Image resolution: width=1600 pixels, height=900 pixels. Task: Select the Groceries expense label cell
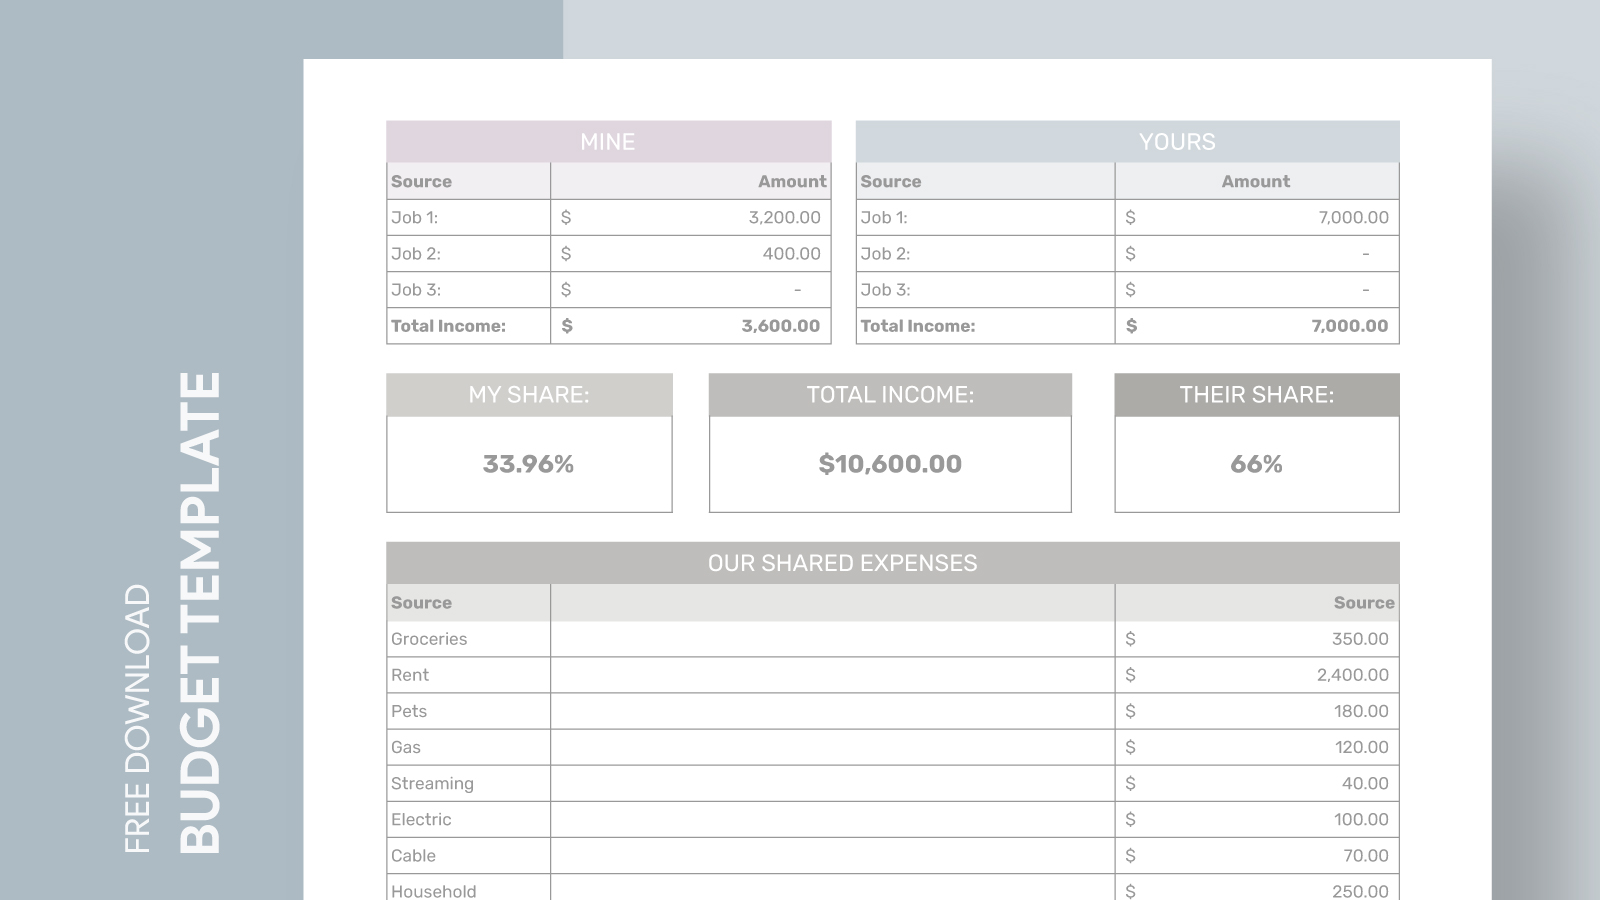[468, 639]
